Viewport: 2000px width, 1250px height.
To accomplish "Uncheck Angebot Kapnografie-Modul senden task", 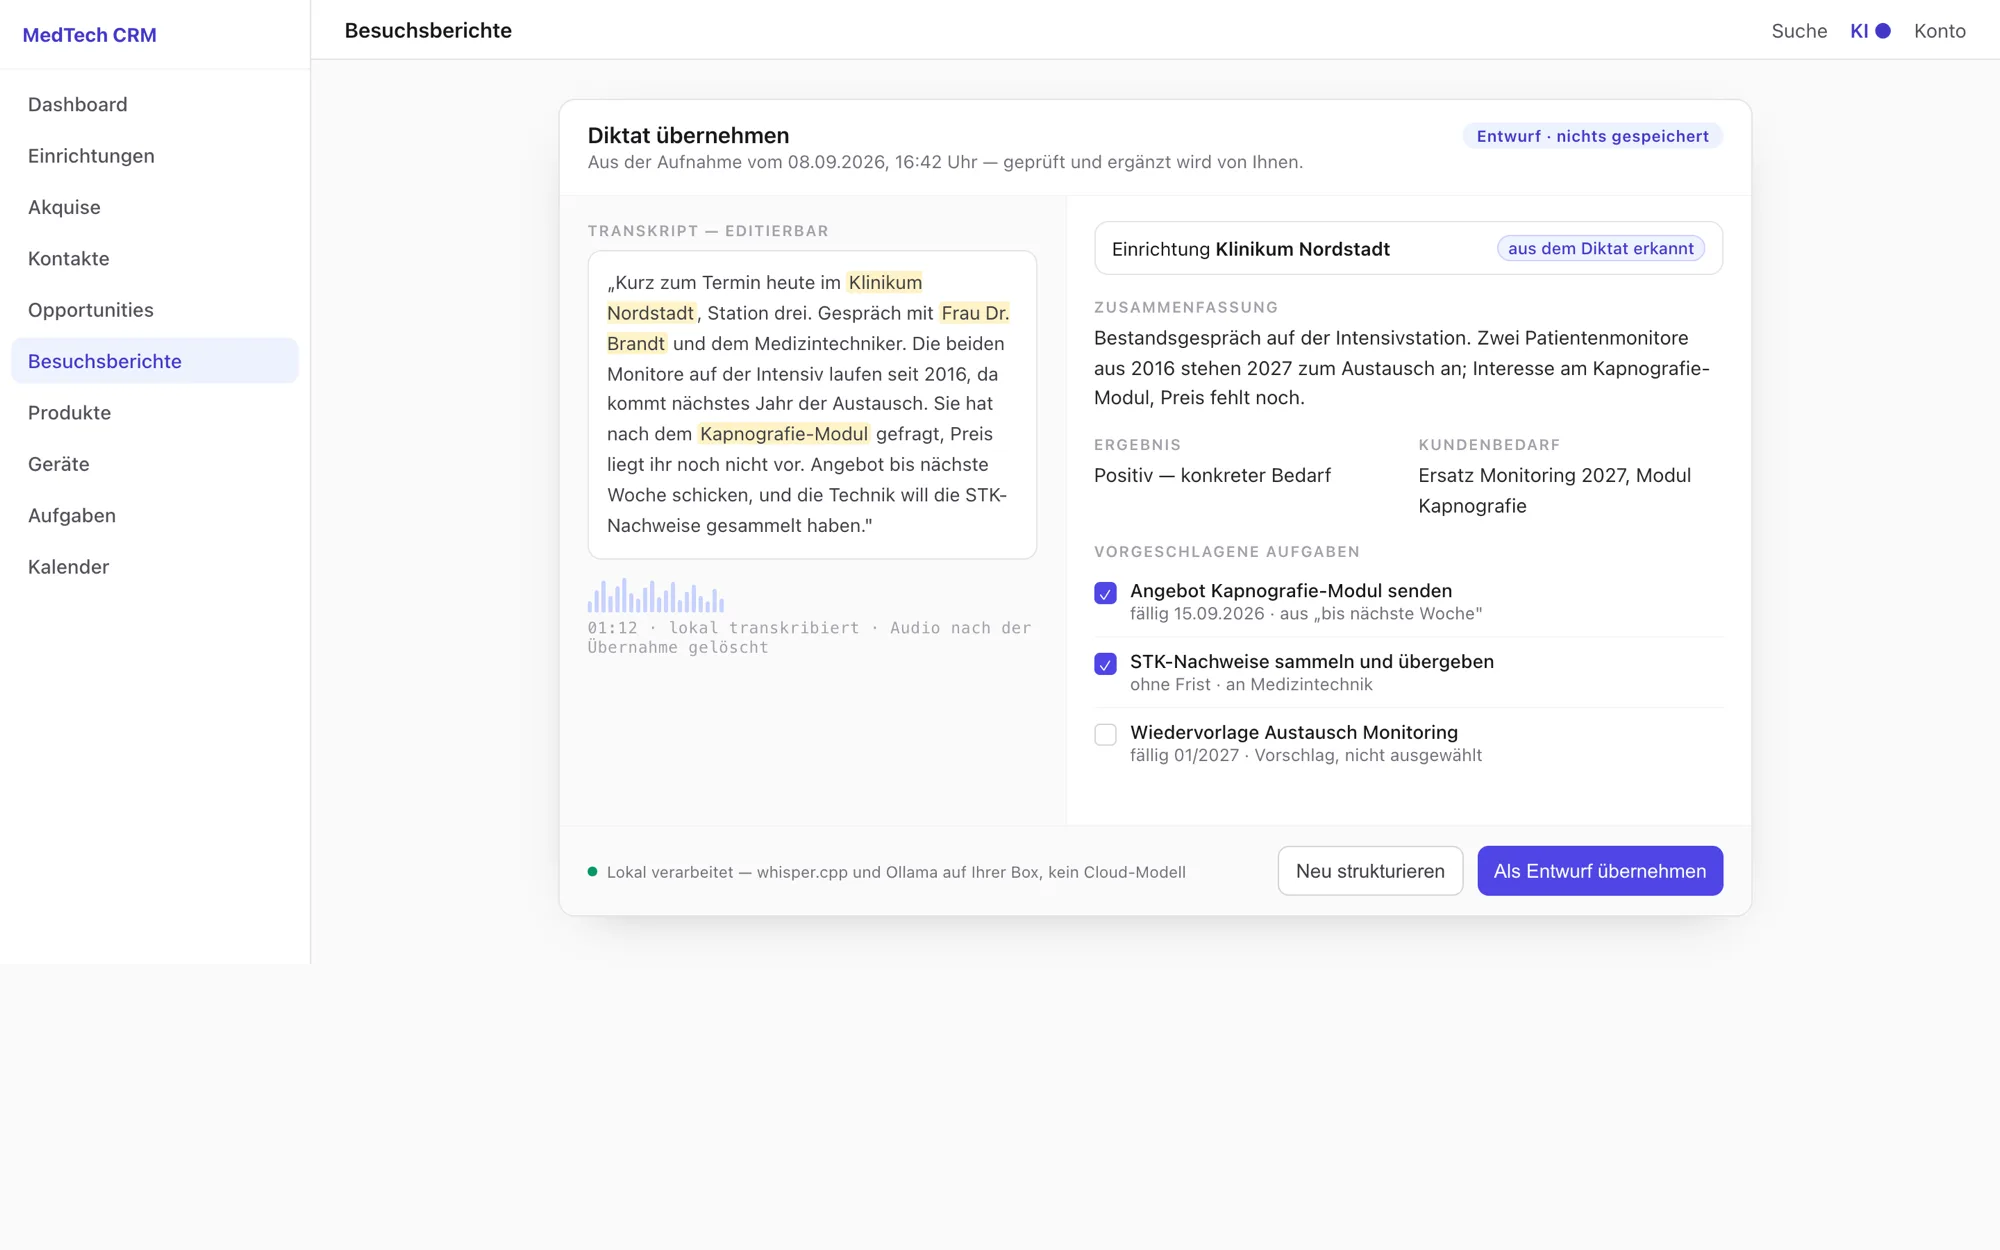I will [x=1105, y=593].
